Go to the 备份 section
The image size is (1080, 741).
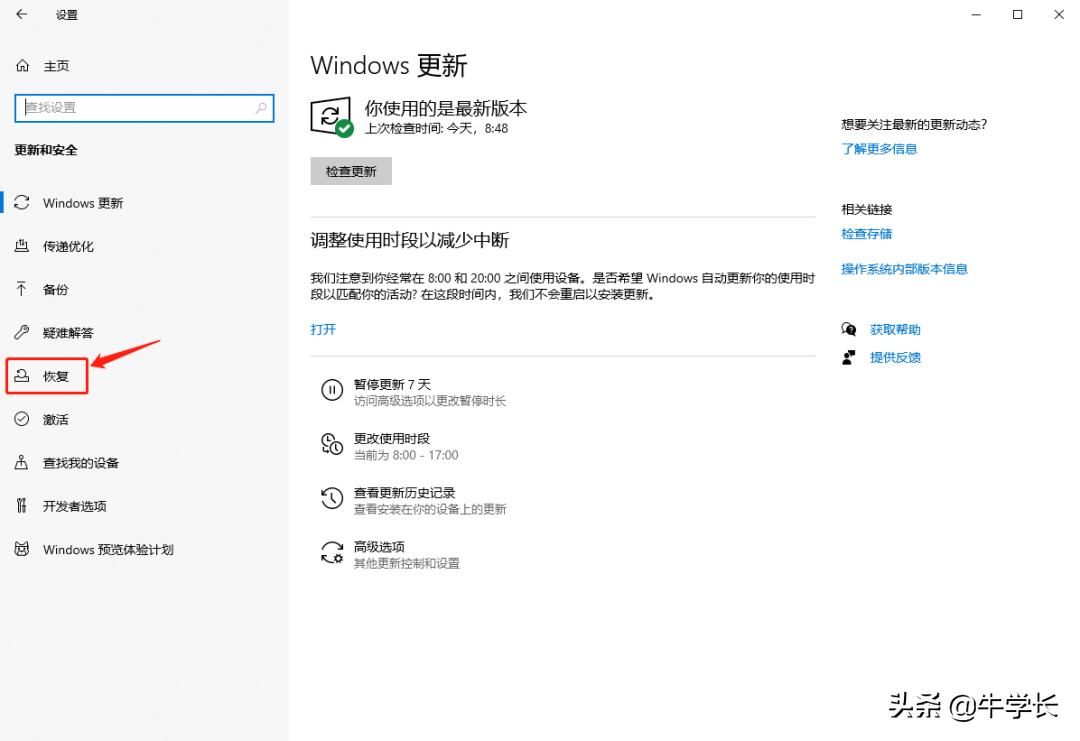pos(56,290)
